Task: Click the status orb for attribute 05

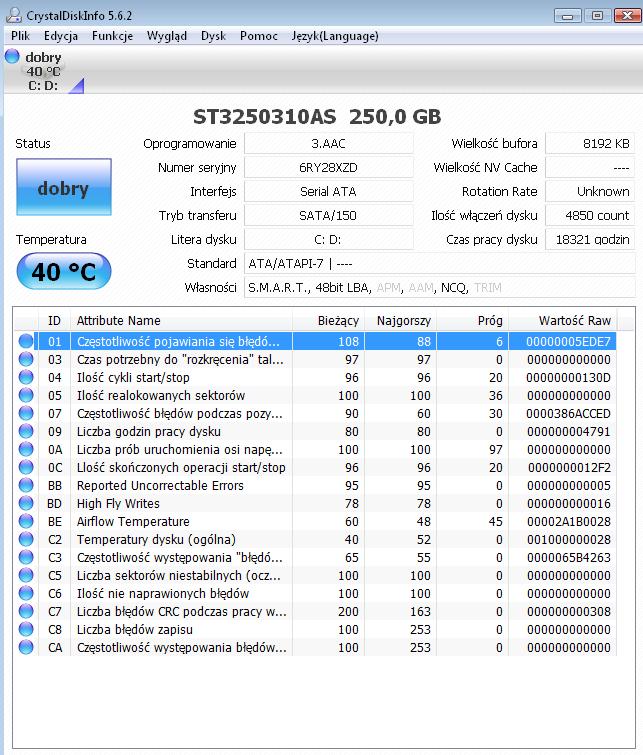Action: coord(26,395)
